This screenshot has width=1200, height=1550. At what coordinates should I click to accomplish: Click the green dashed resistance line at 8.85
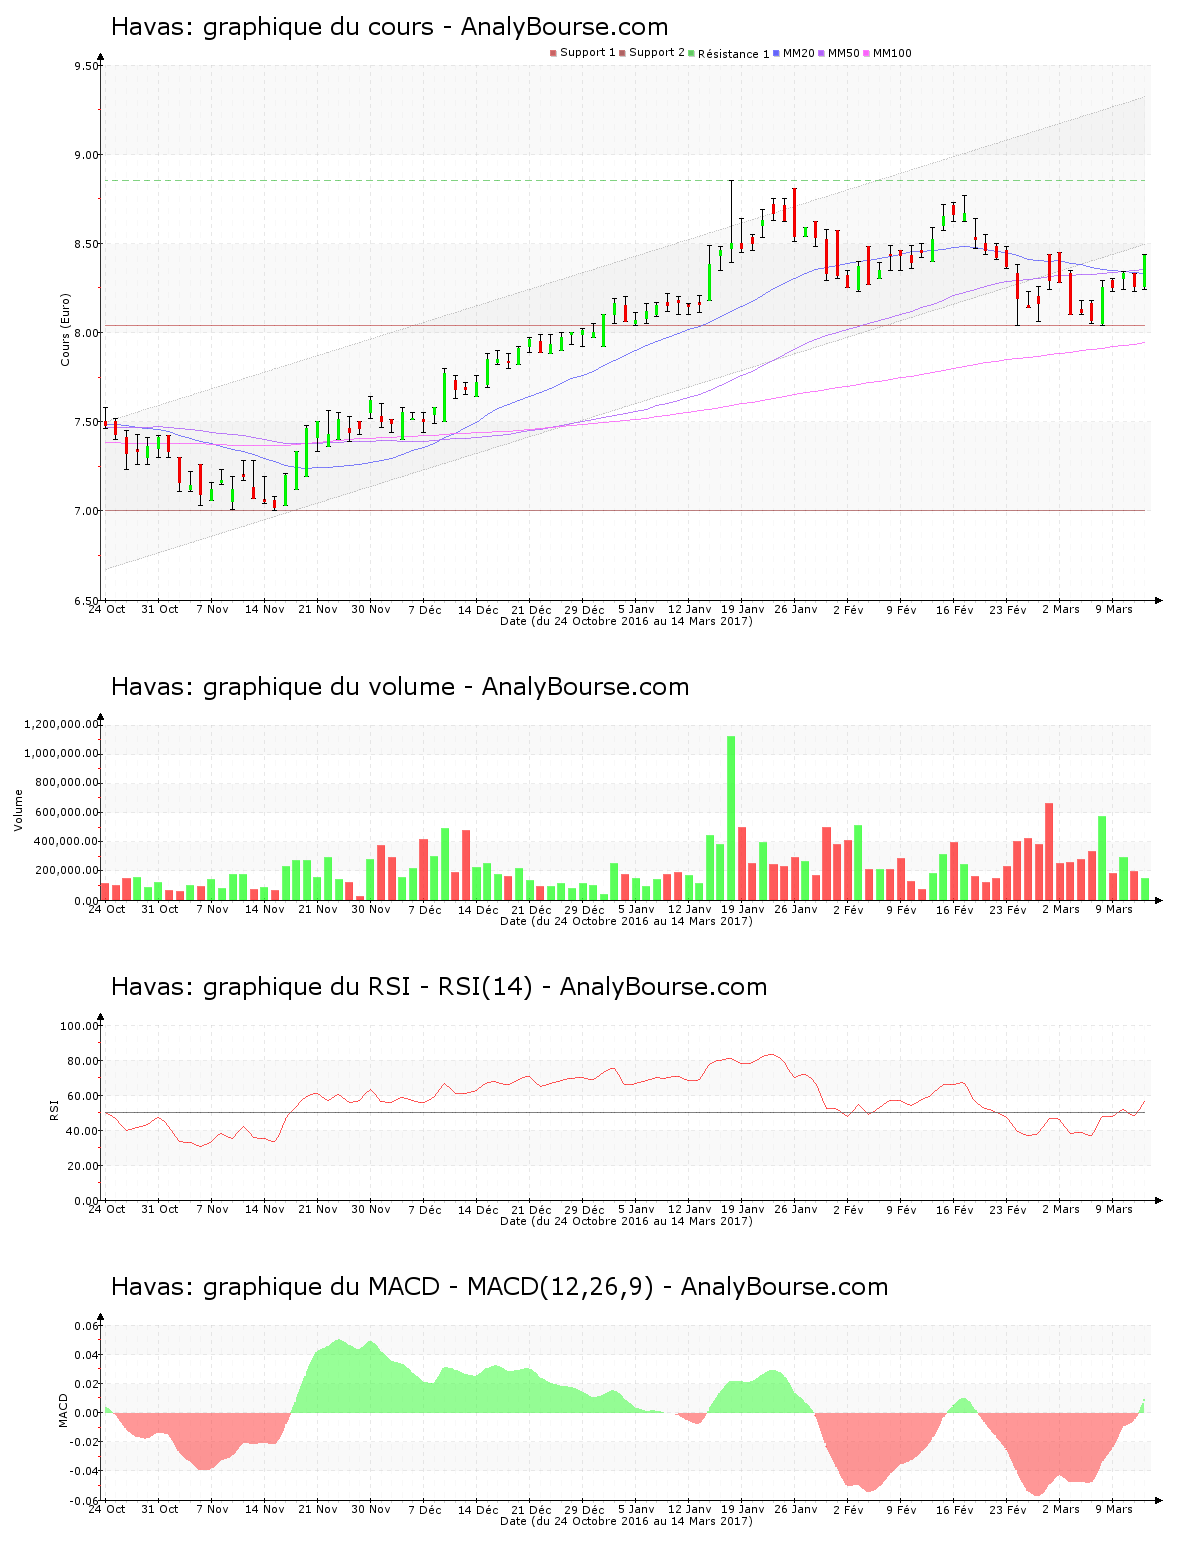625,180
